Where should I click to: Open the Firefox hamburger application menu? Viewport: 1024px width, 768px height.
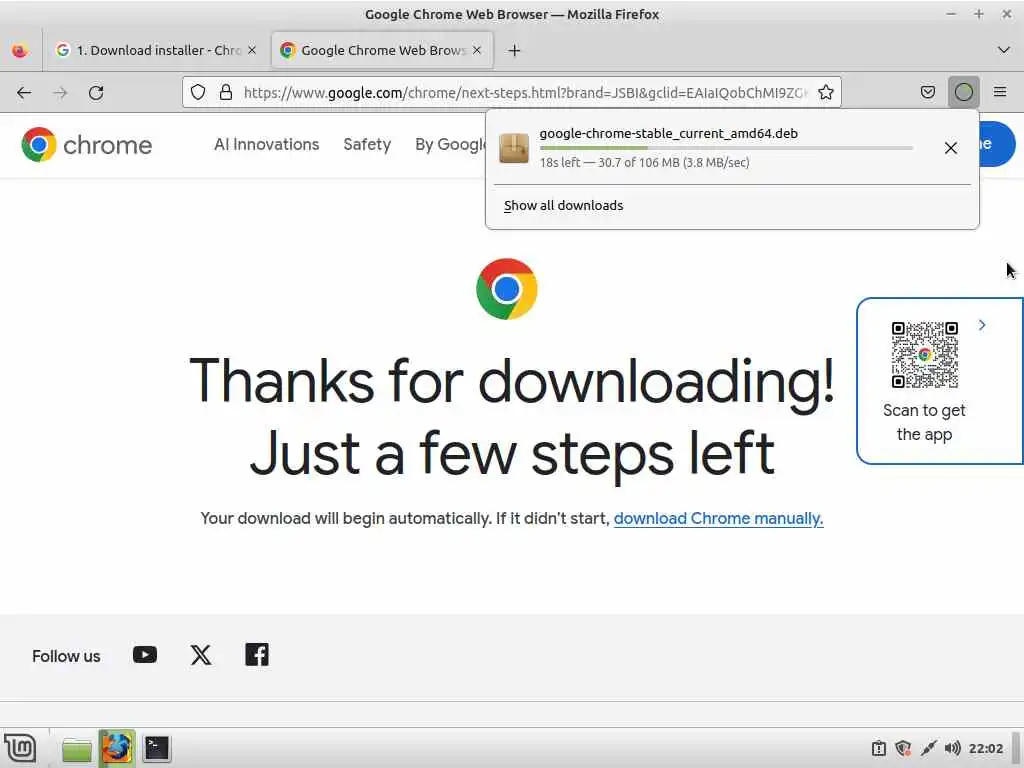click(x=1000, y=92)
